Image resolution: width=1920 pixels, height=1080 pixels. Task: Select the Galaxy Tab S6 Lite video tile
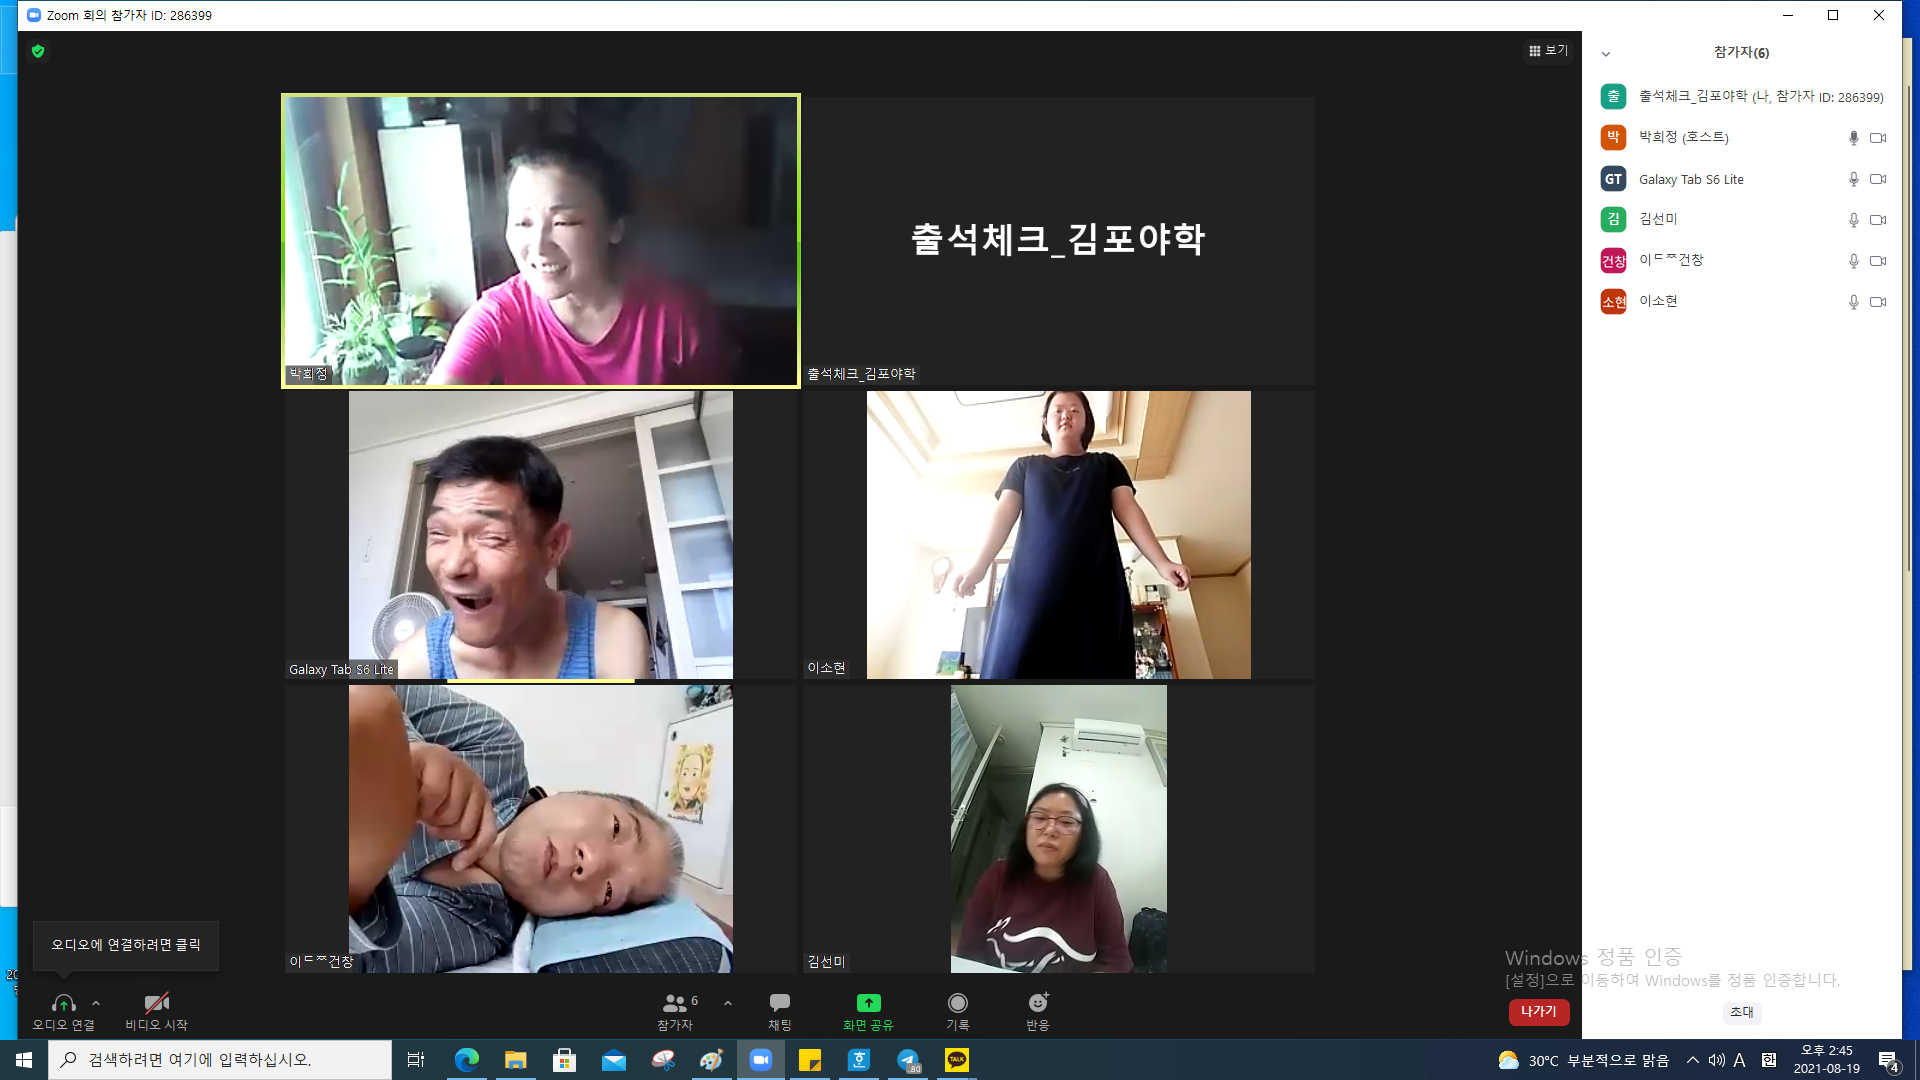[x=541, y=535]
